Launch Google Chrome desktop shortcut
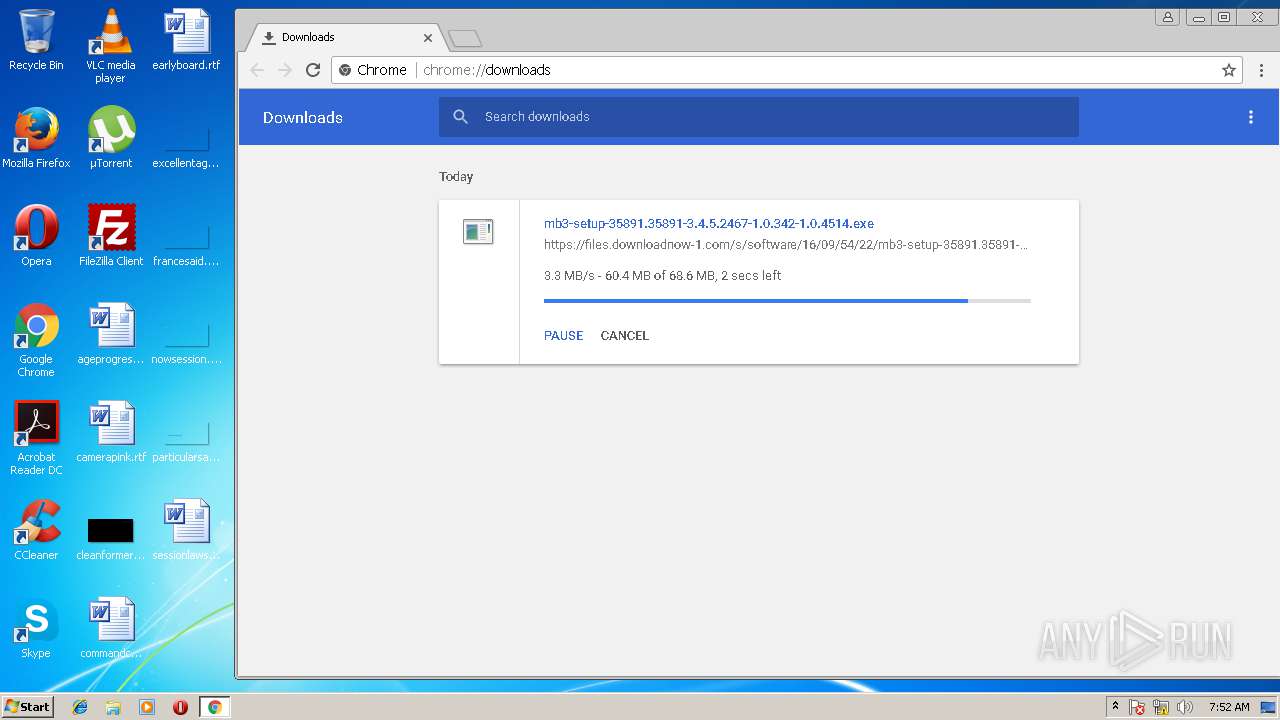This screenshot has height=720, width=1280. click(x=36, y=340)
